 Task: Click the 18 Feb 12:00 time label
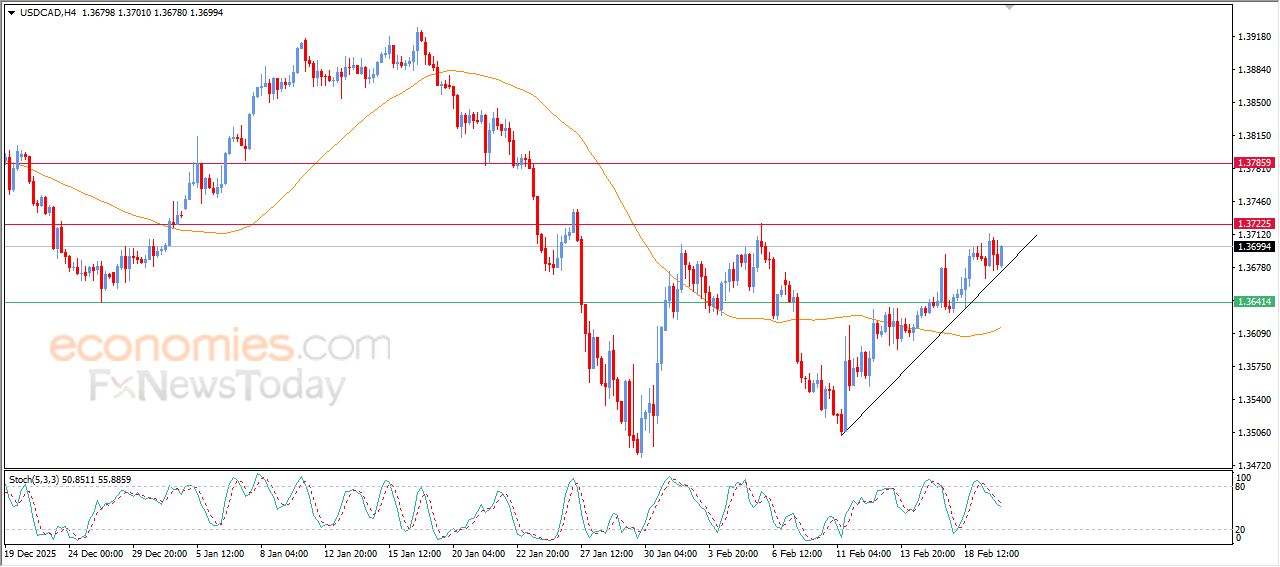990,552
